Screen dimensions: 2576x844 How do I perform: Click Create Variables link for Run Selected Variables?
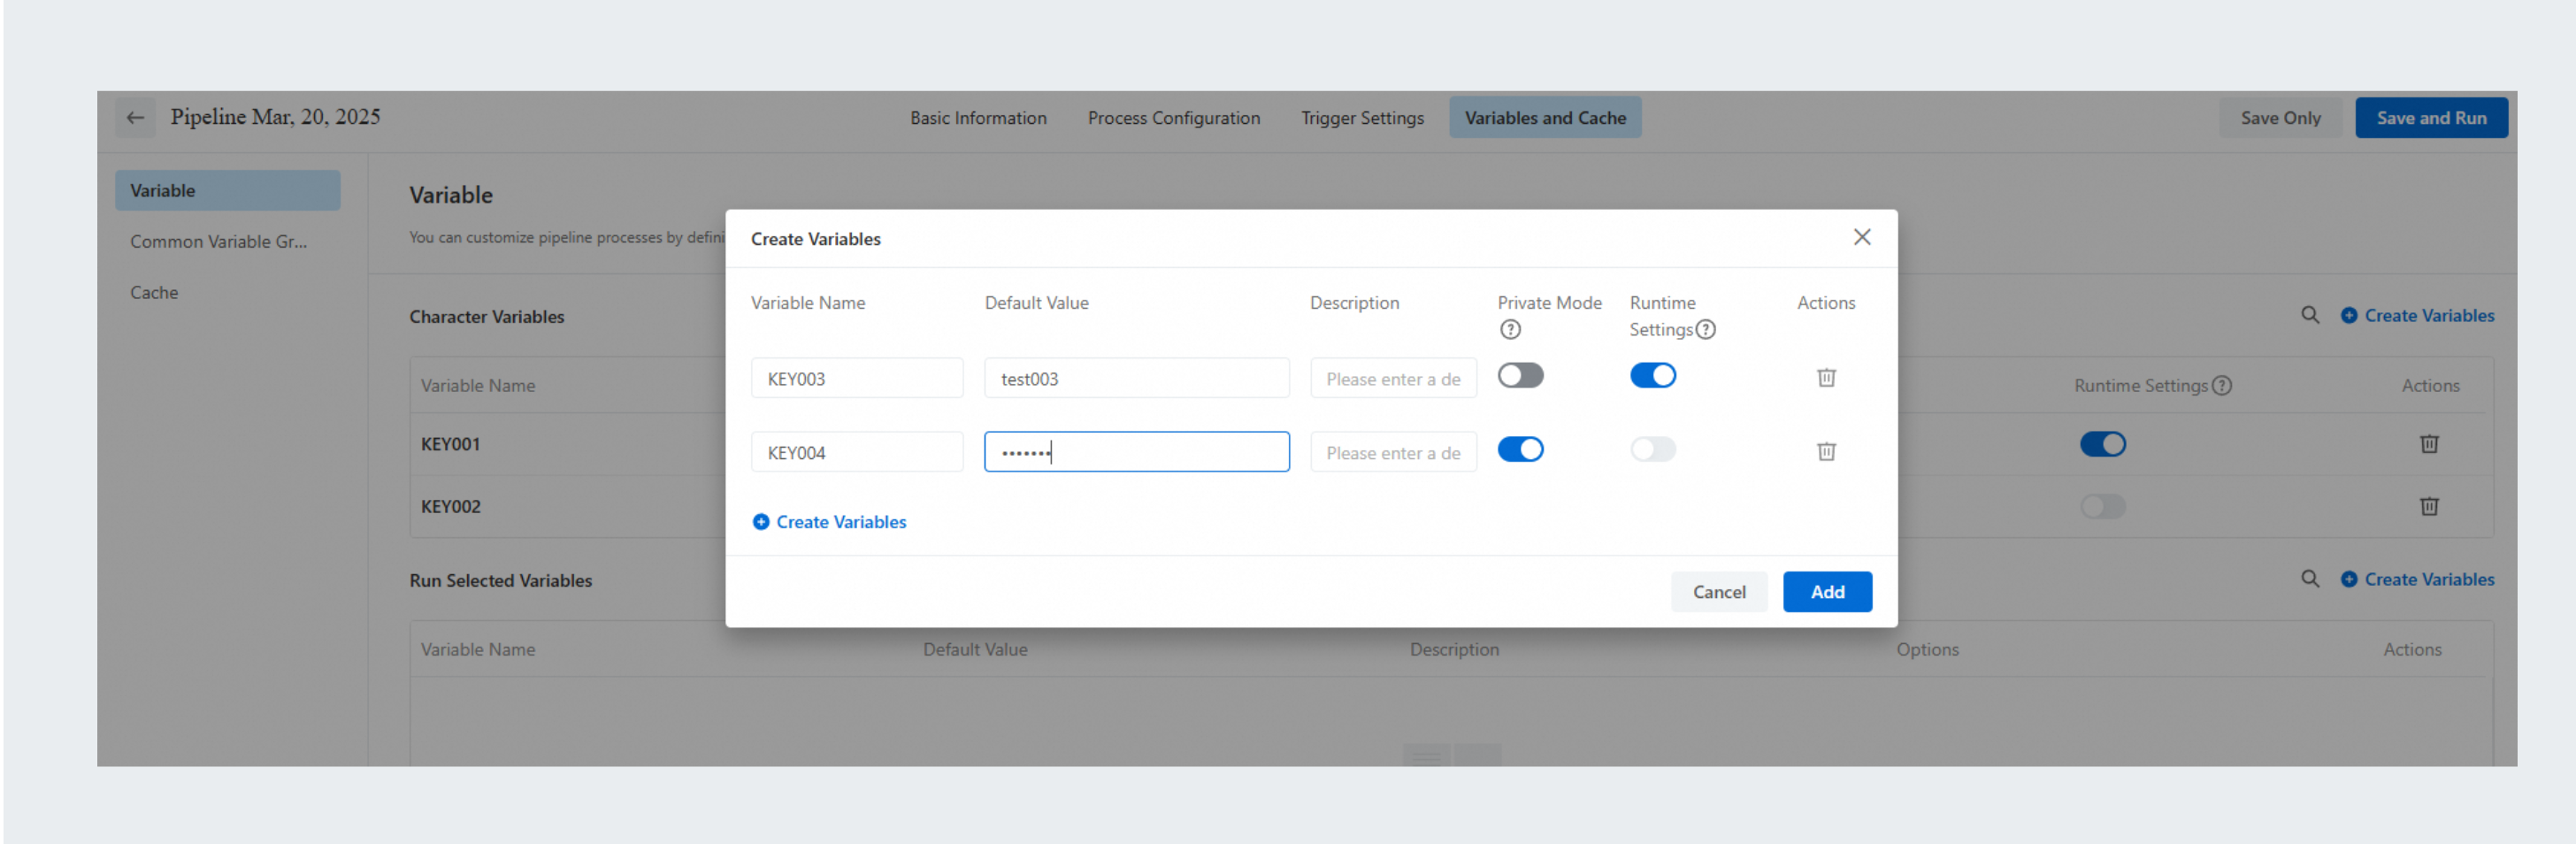pyautogui.click(x=2429, y=580)
